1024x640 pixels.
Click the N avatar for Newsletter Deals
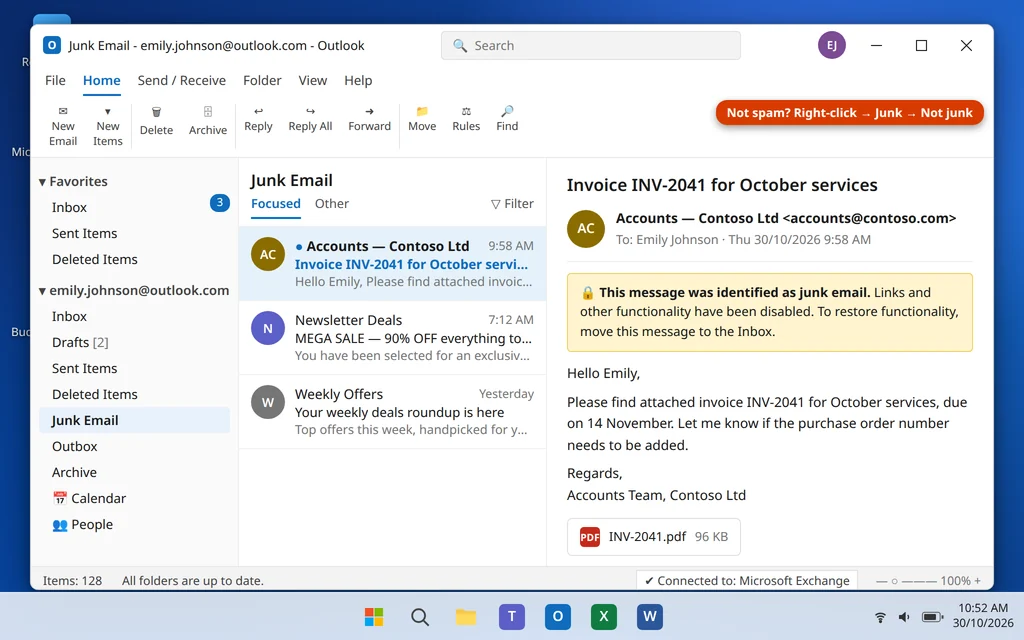268,328
